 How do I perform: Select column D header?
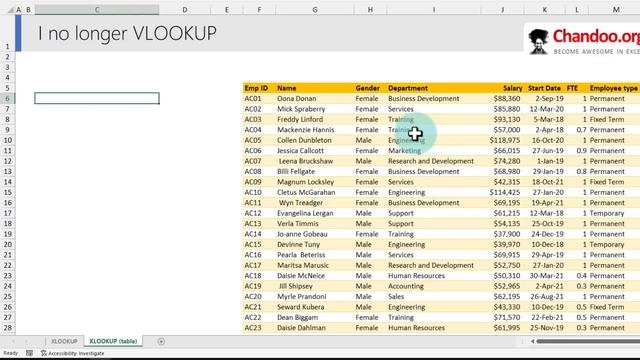(x=185, y=9)
